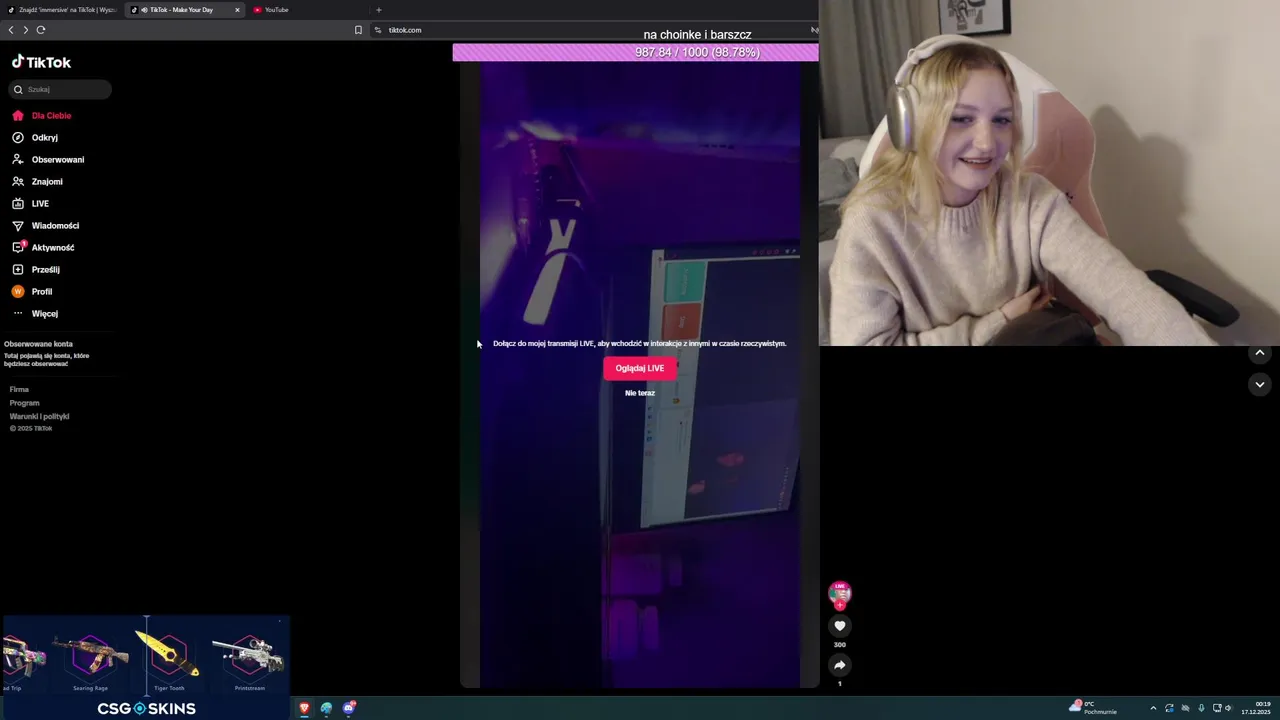Click the CSG-SKINS logo
1280x720 pixels.
click(146, 708)
